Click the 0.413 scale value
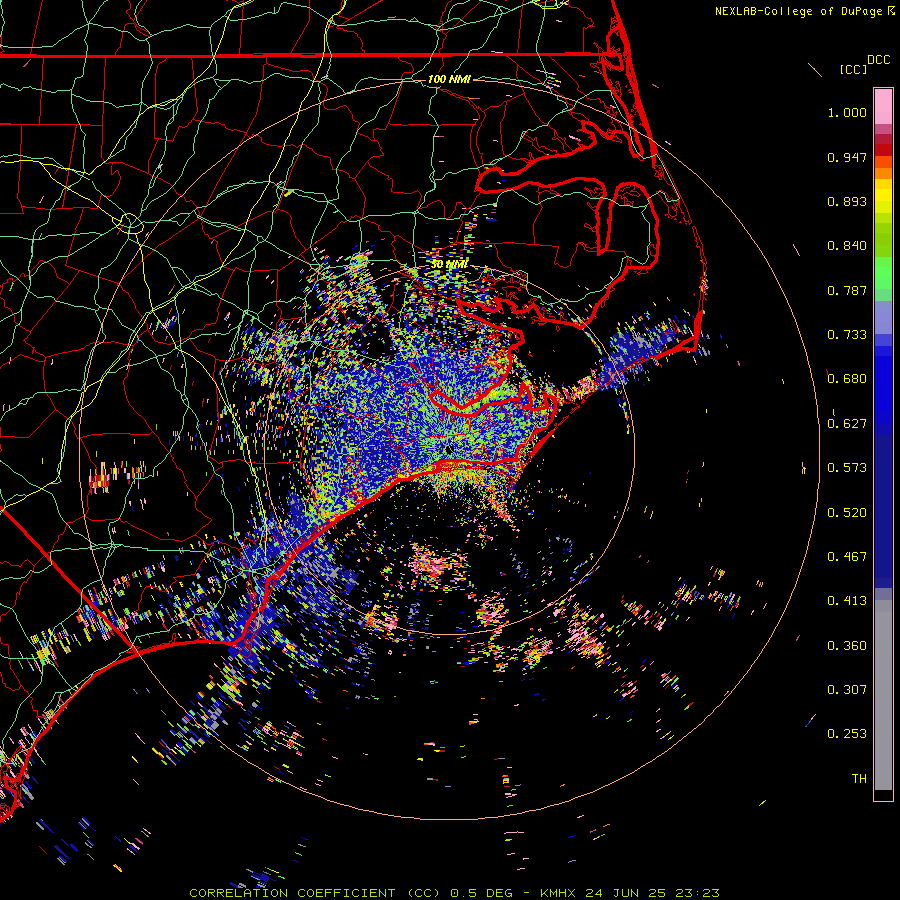 click(x=847, y=601)
